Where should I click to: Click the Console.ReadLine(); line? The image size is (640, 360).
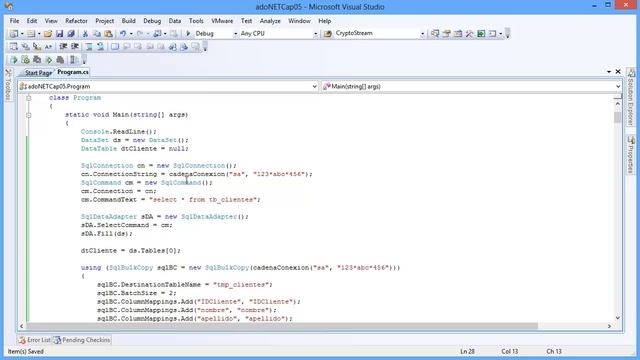pyautogui.click(x=119, y=132)
